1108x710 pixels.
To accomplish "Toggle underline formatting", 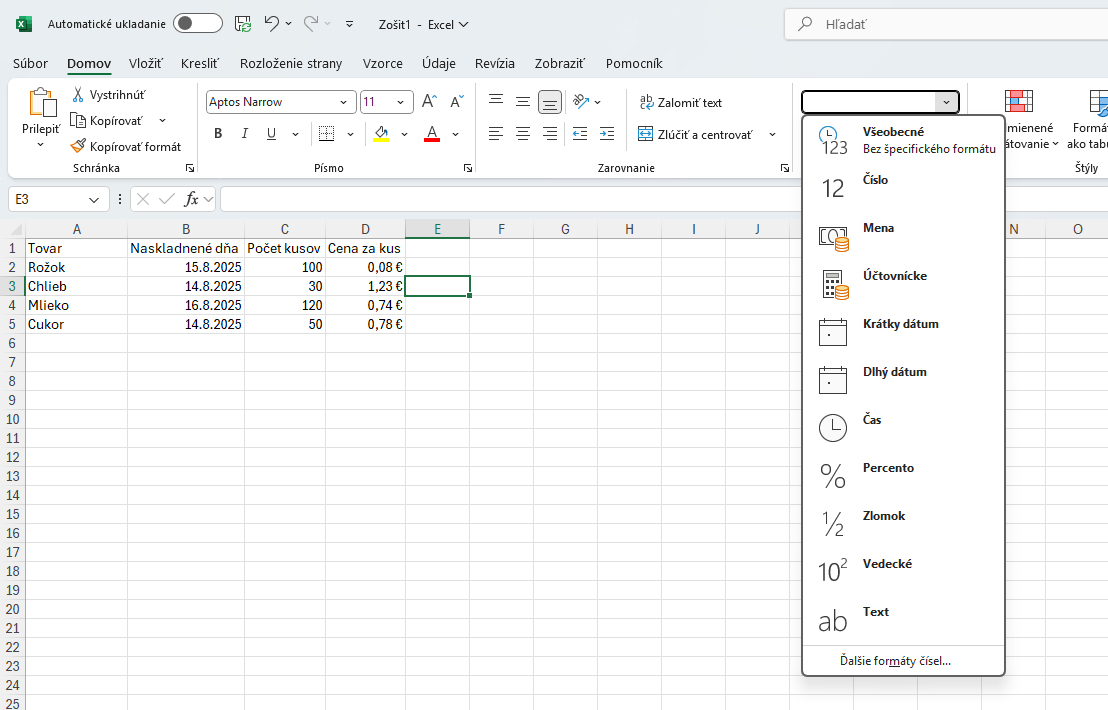I will [x=271, y=134].
